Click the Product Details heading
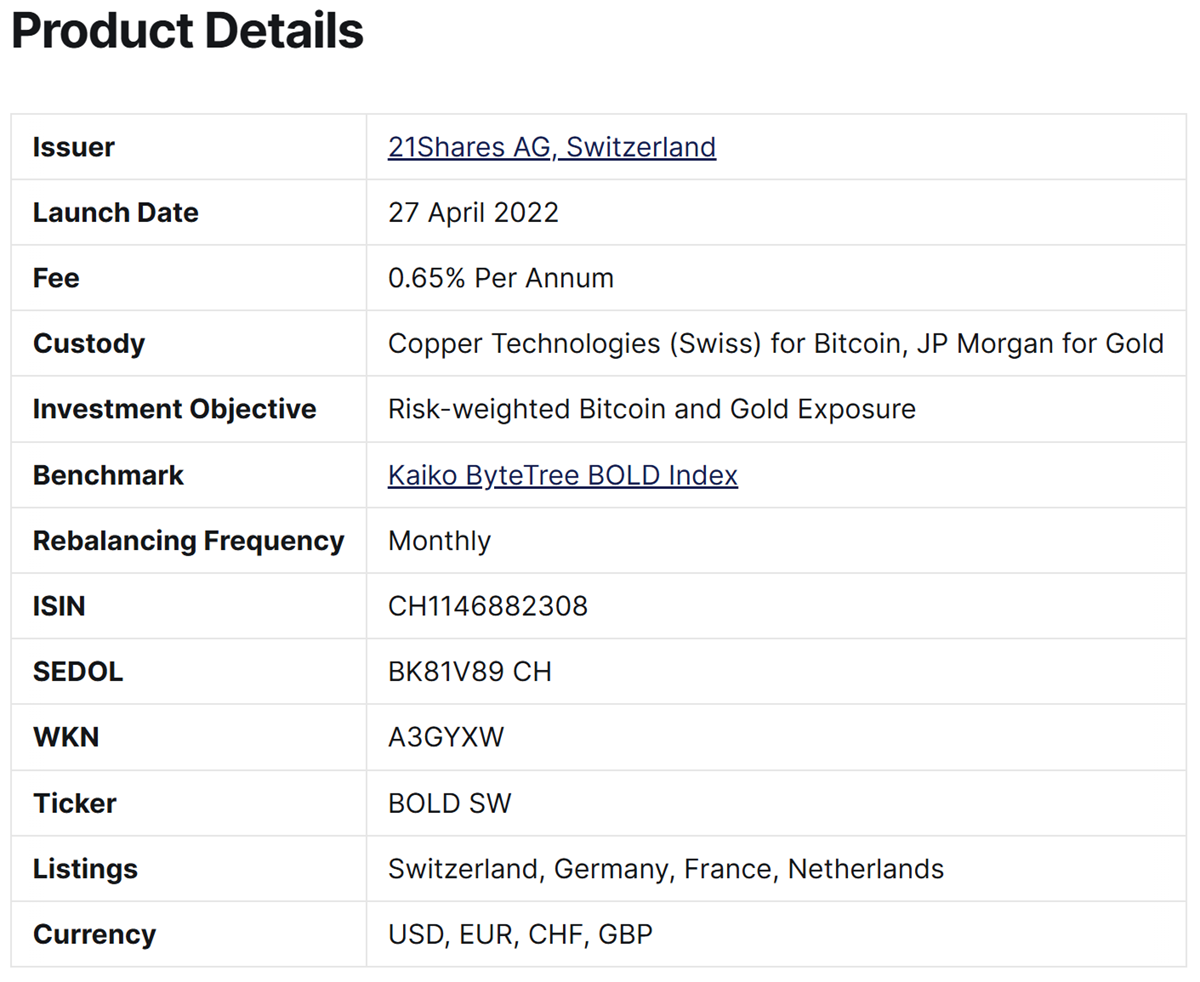 point(187,31)
